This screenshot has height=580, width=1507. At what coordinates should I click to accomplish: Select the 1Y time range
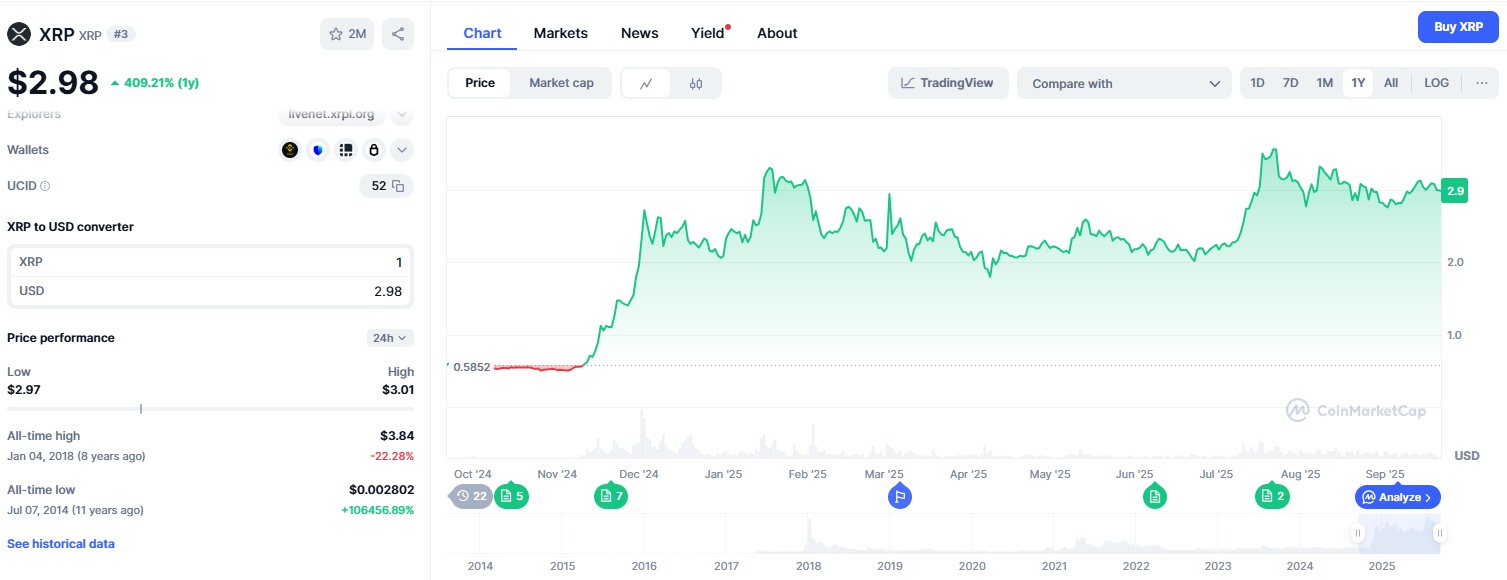coord(1358,83)
